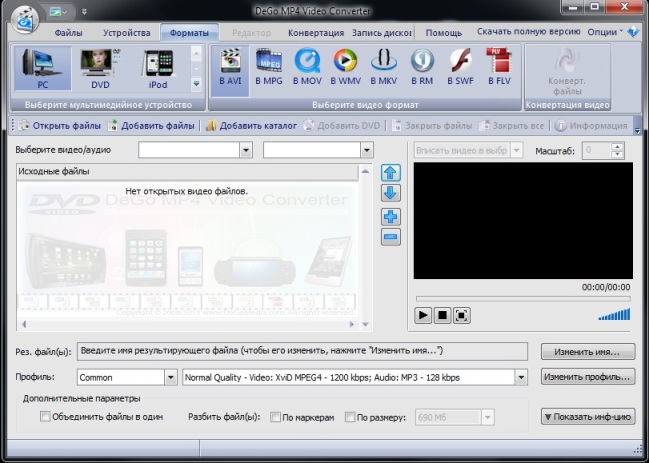Choose the В RM video format
This screenshot has height=463, width=649.
pos(422,67)
